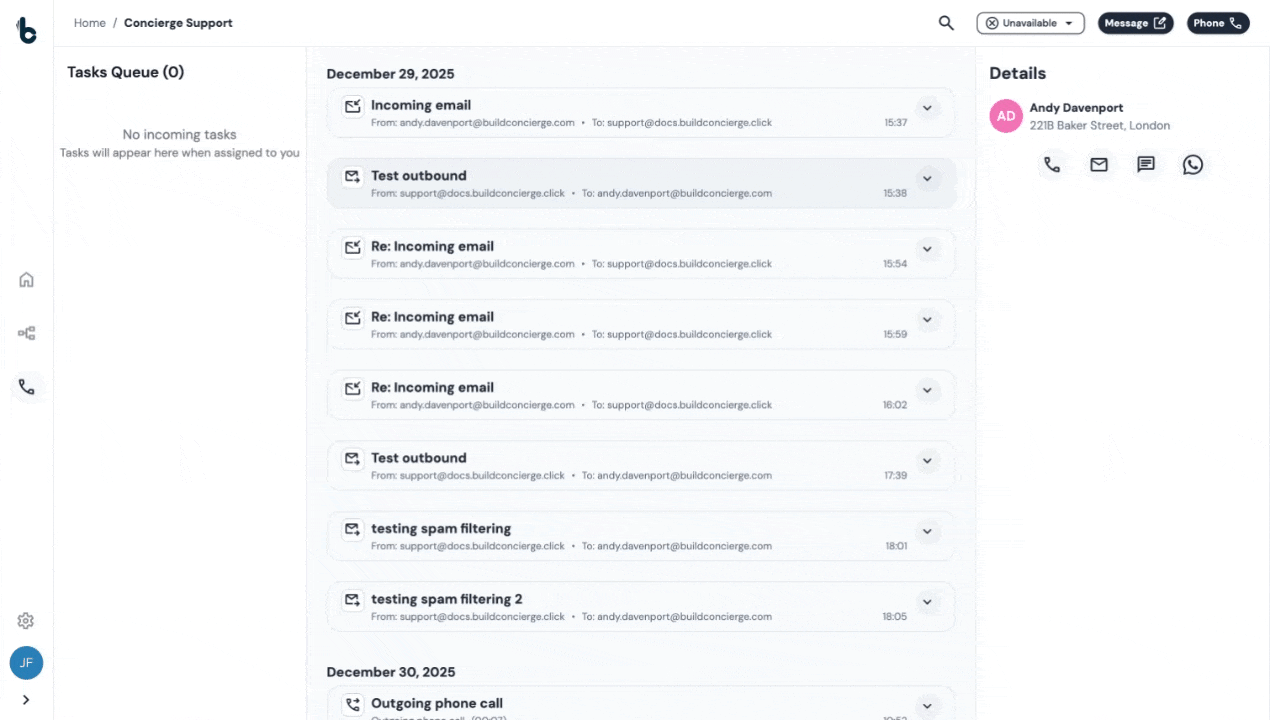The width and height of the screenshot is (1270, 720).
Task: Open the search icon in the top bar
Action: [x=945, y=22]
